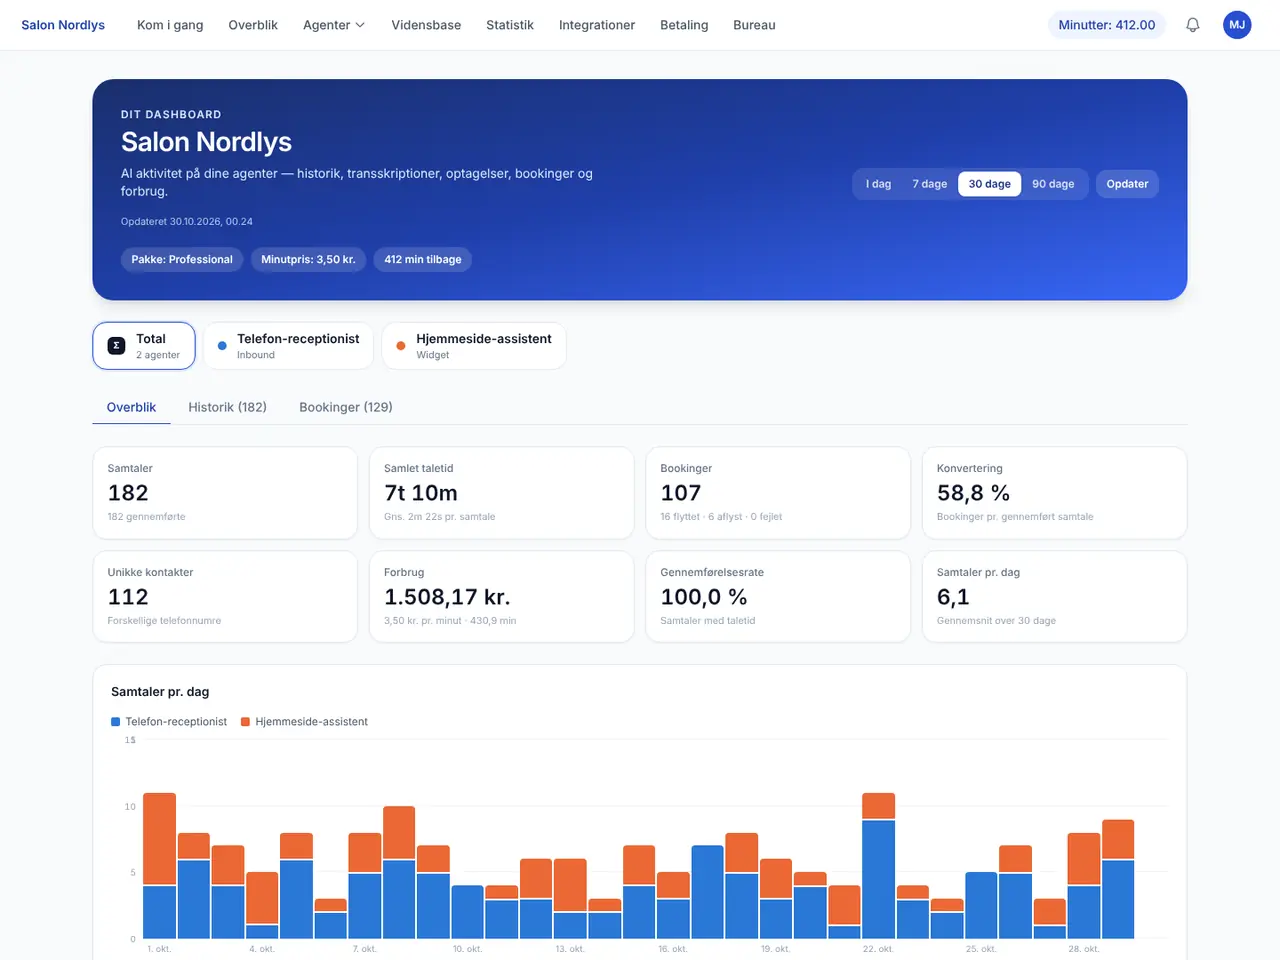Viewport: 1280px width, 960px height.
Task: Click the orange dot on Hjemmeside-assistent card
Action: pos(401,346)
